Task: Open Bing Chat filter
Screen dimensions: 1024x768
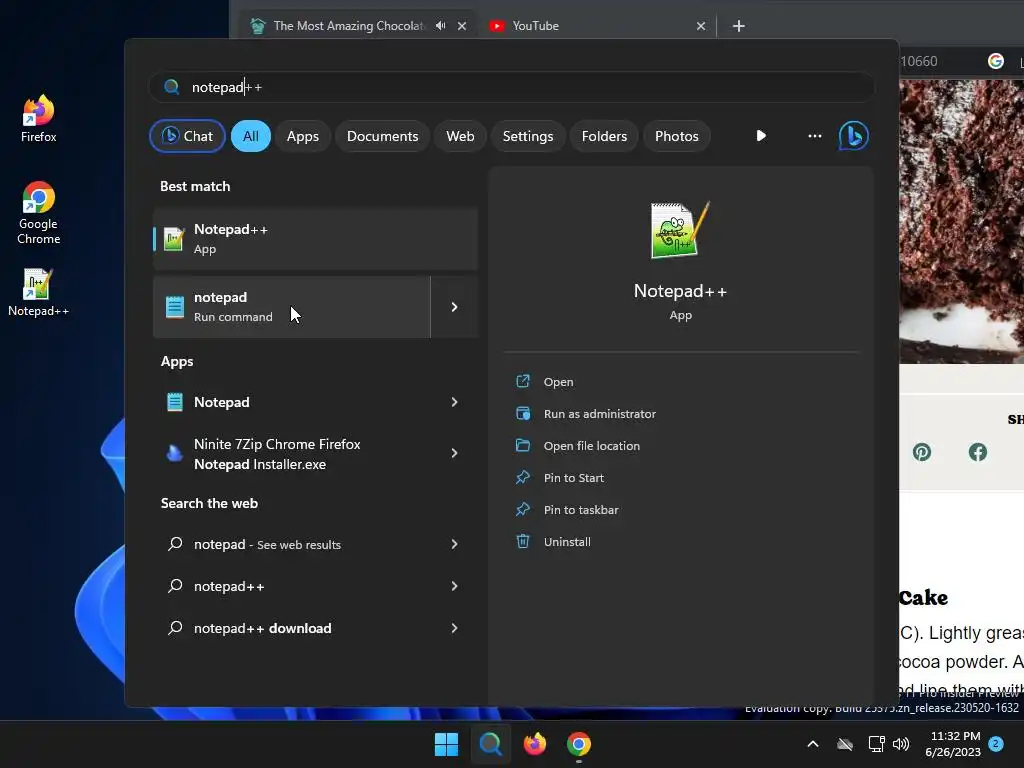Action: click(187, 136)
